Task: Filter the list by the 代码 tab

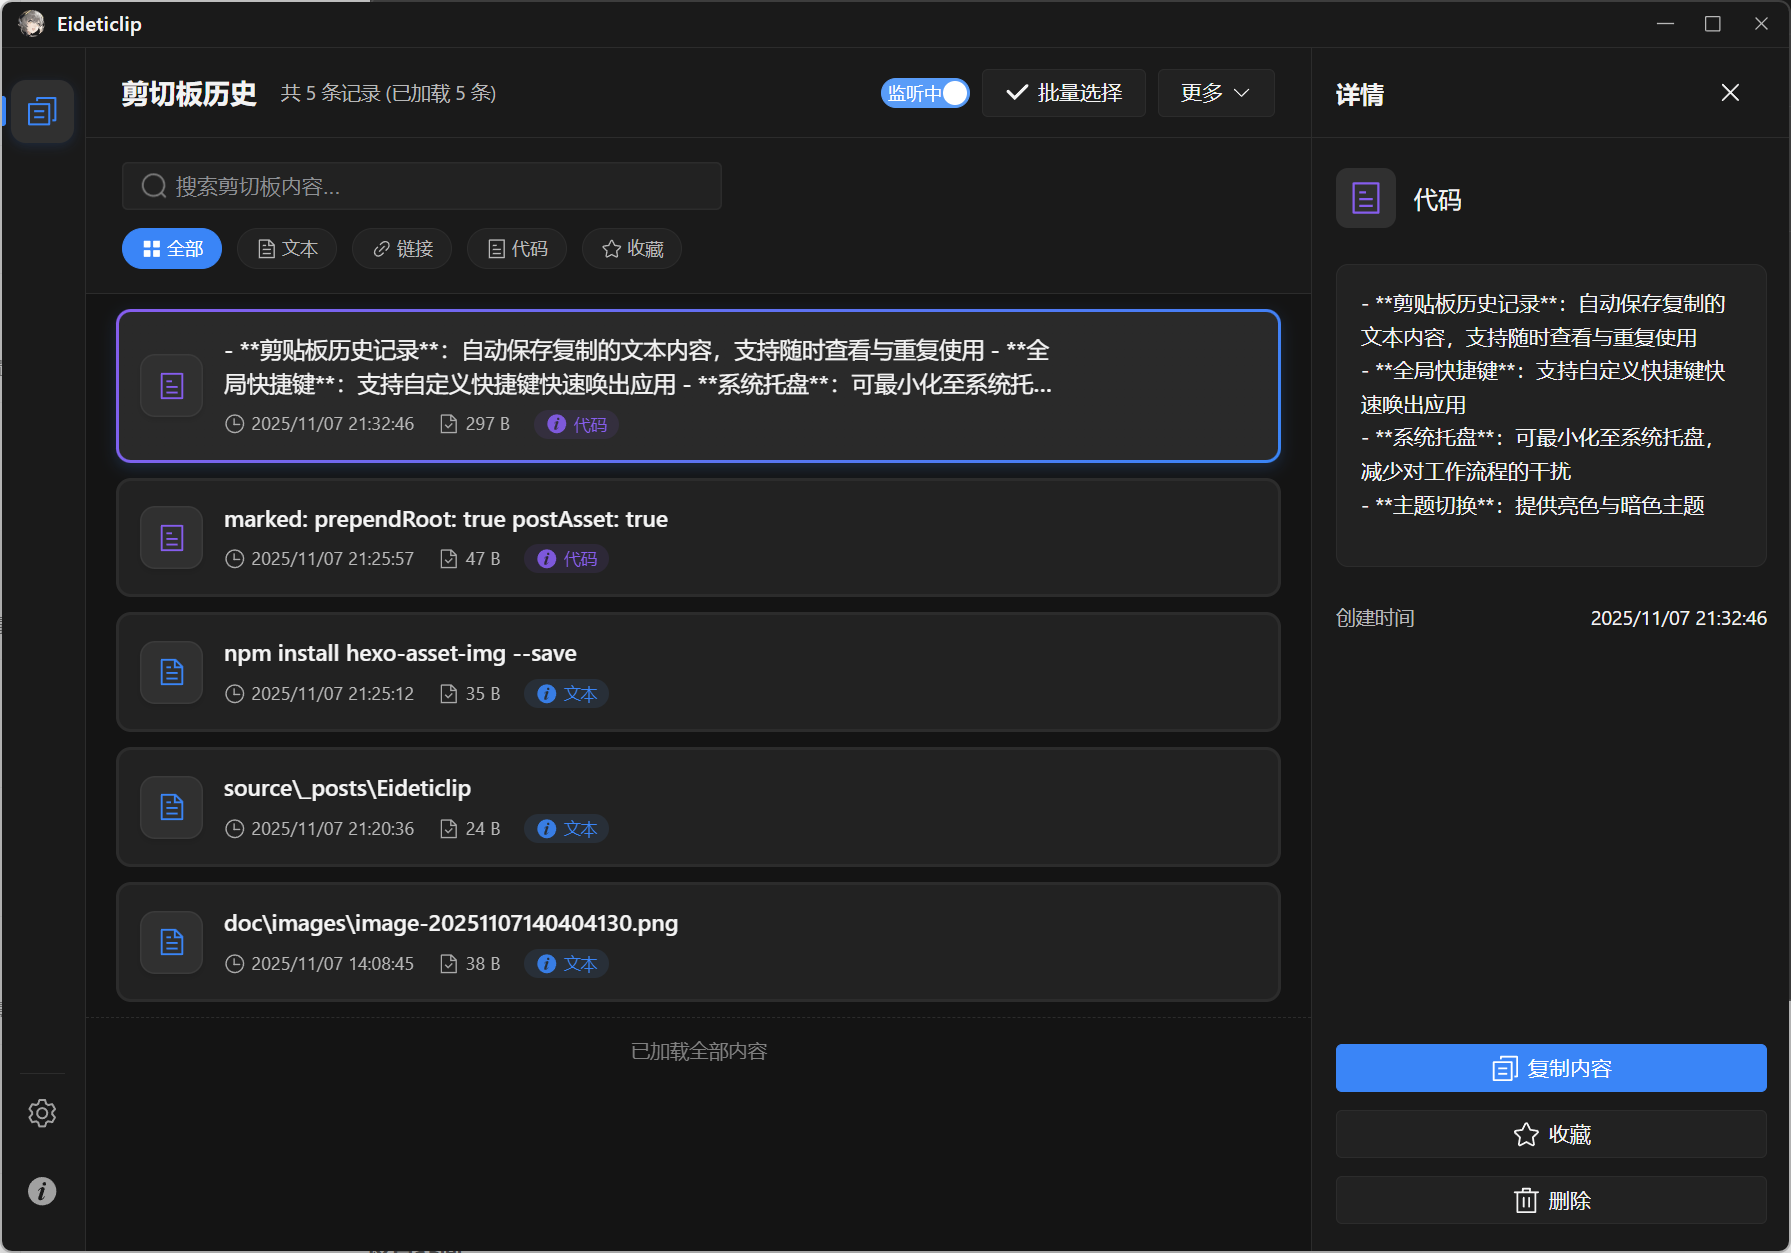Action: [x=517, y=249]
